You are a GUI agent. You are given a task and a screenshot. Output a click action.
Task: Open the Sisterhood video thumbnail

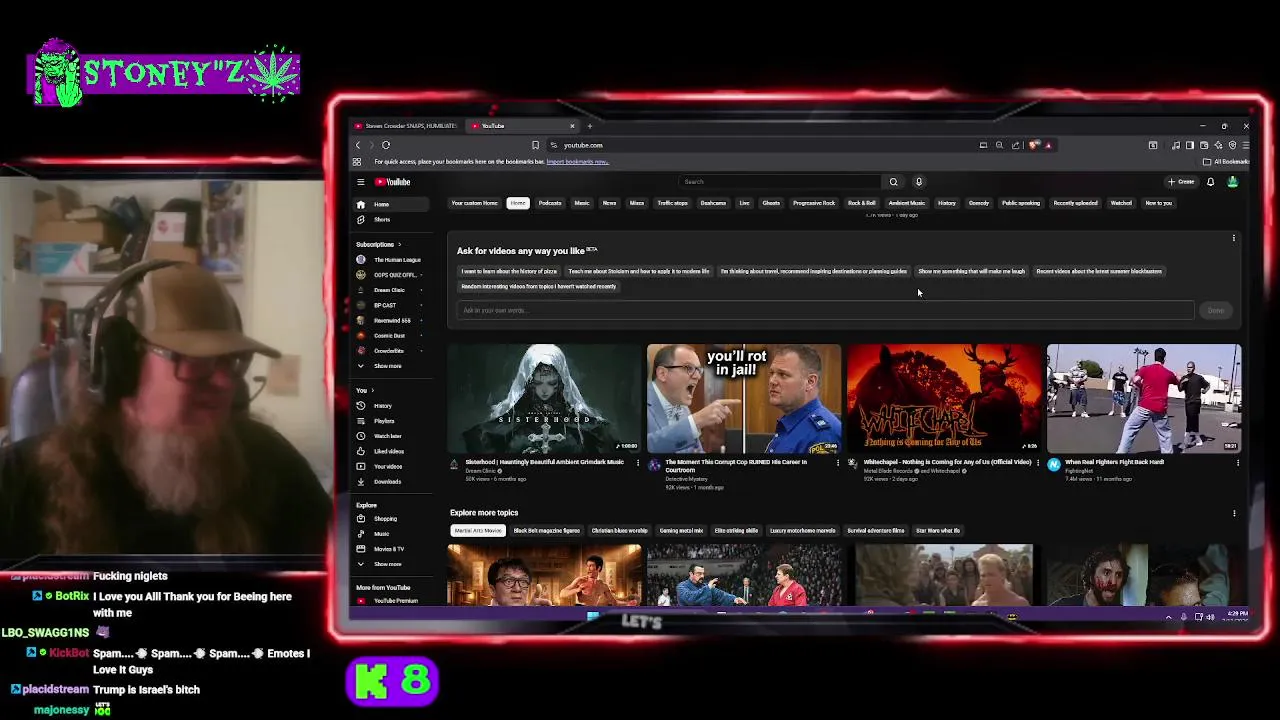click(x=544, y=399)
